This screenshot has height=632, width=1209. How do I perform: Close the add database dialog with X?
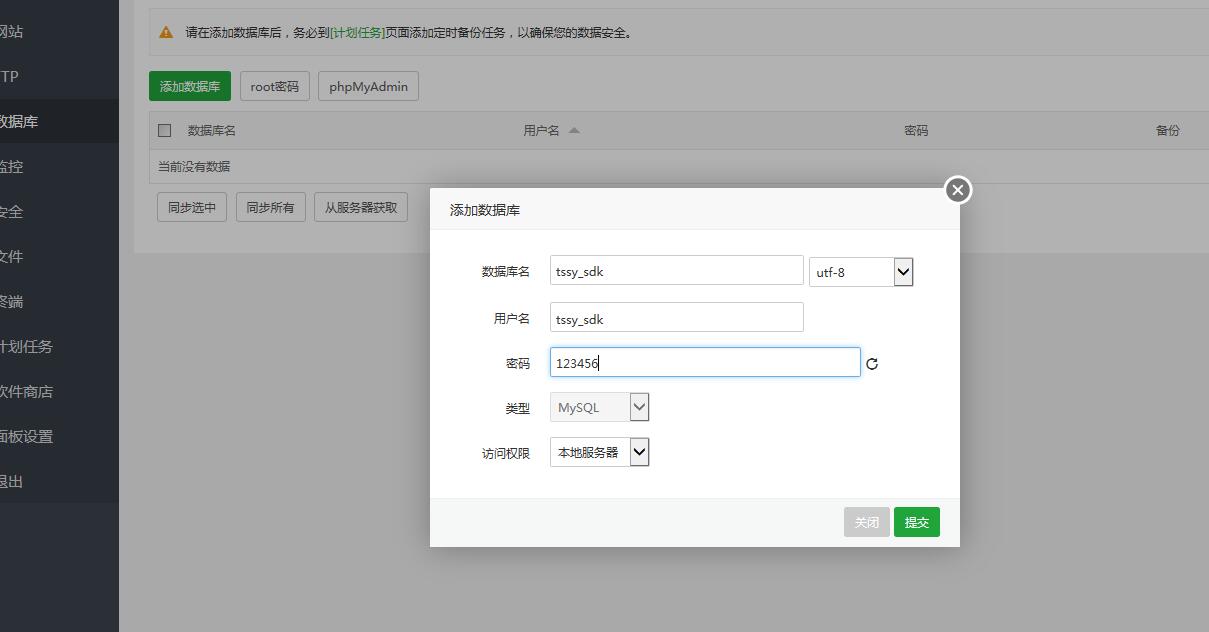click(x=957, y=190)
